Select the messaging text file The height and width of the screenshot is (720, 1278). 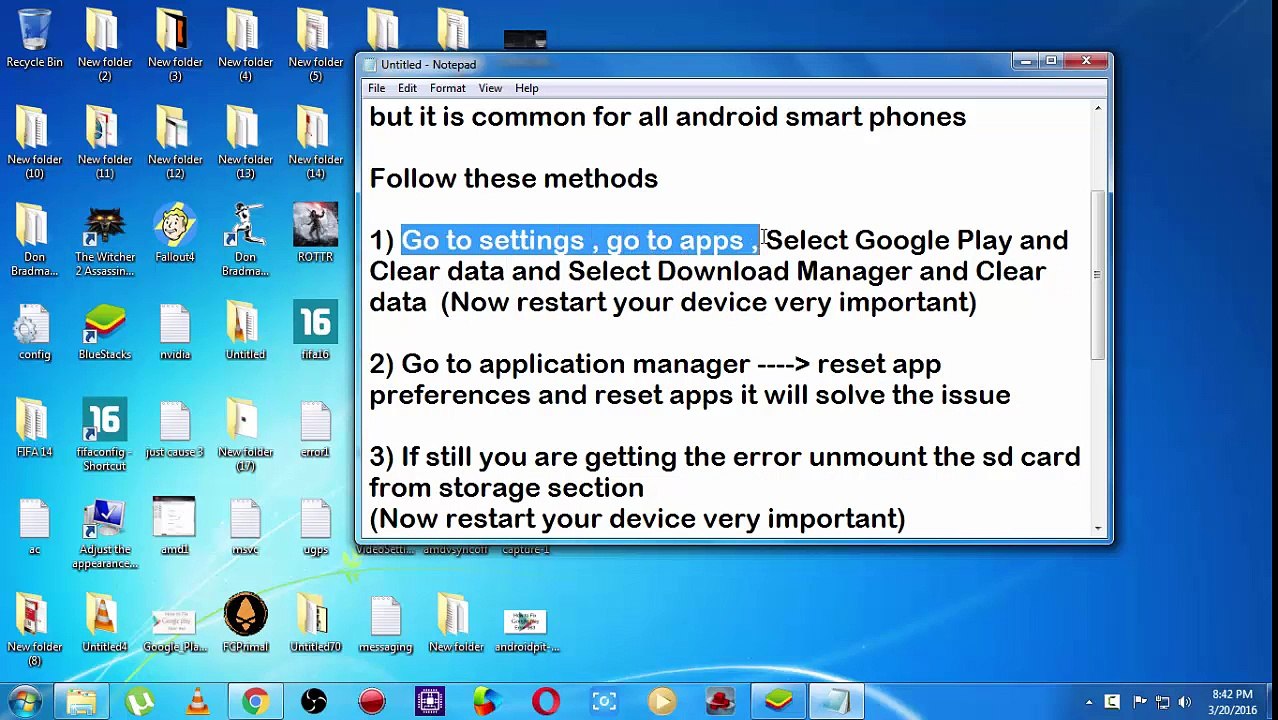[385, 624]
